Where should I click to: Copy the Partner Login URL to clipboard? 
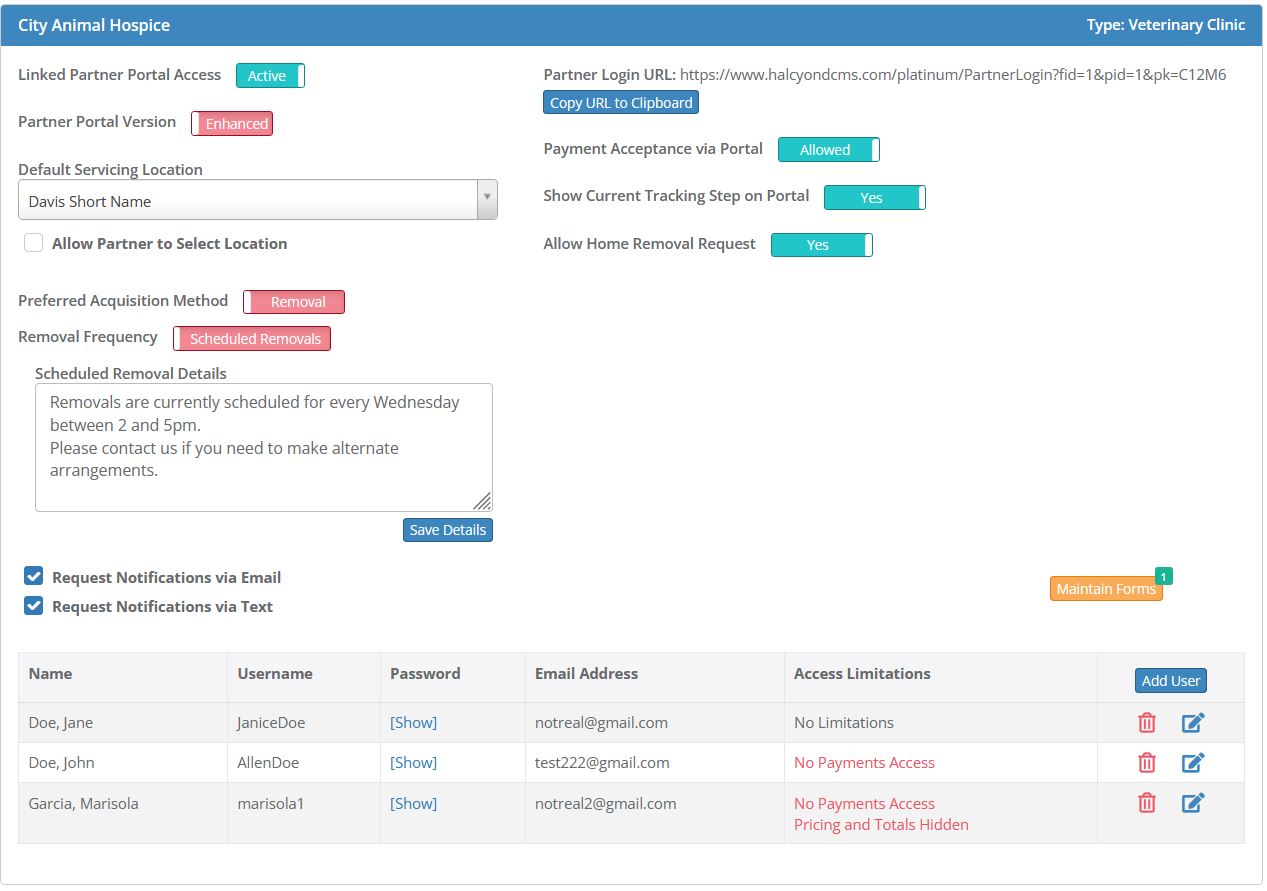click(x=620, y=102)
